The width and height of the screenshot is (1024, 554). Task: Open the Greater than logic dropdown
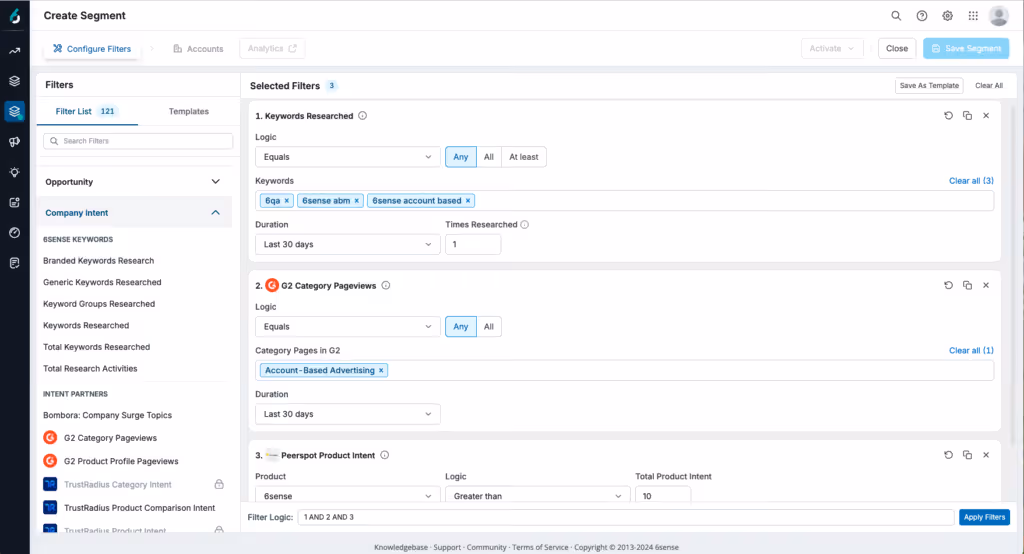click(537, 496)
